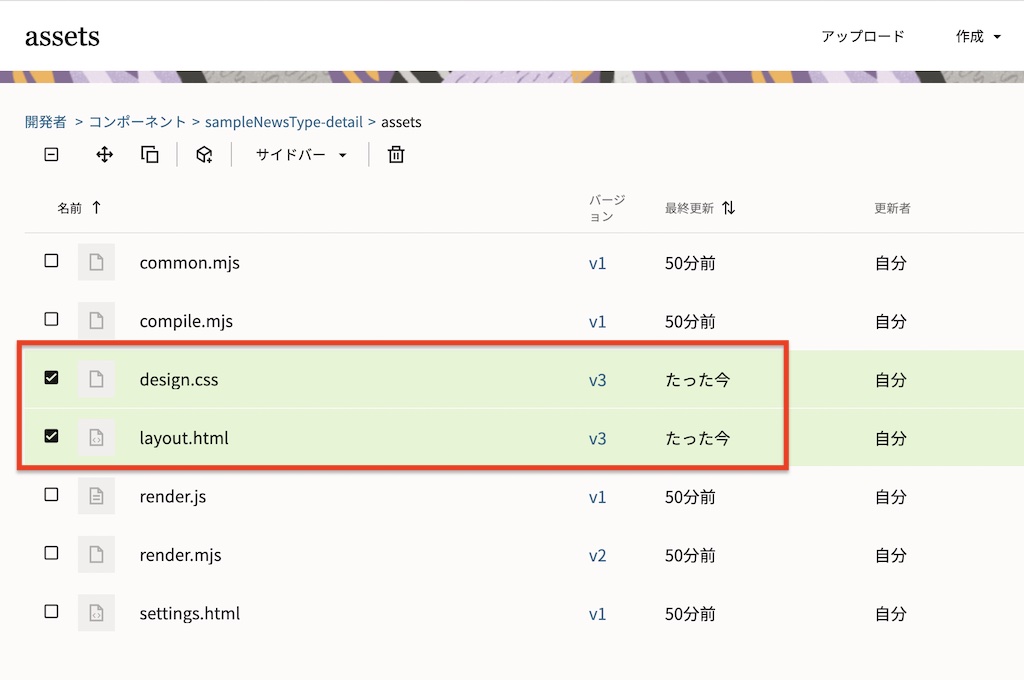Go to 開発者 breadcrumb
Viewport: 1024px width, 680px height.
point(46,122)
